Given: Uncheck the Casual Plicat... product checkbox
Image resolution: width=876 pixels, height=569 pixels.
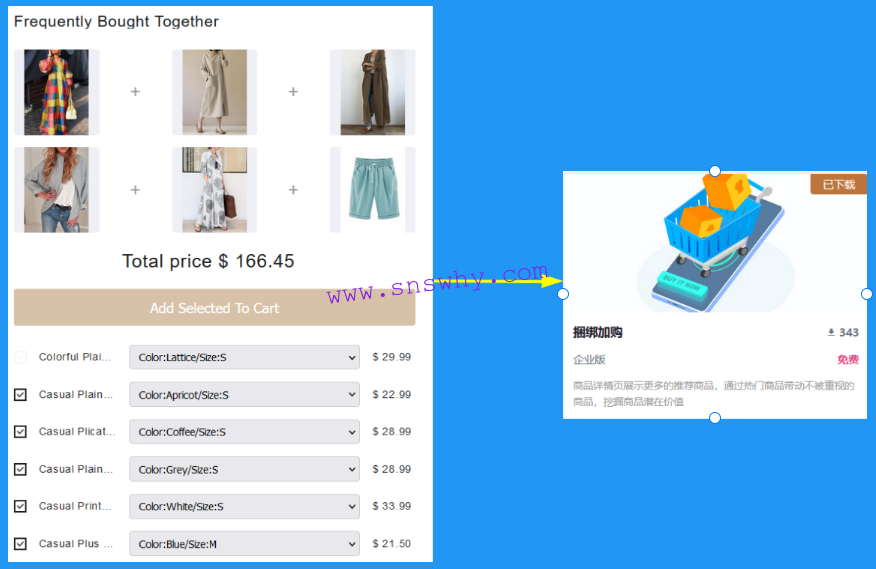Looking at the screenshot, I should [20, 432].
